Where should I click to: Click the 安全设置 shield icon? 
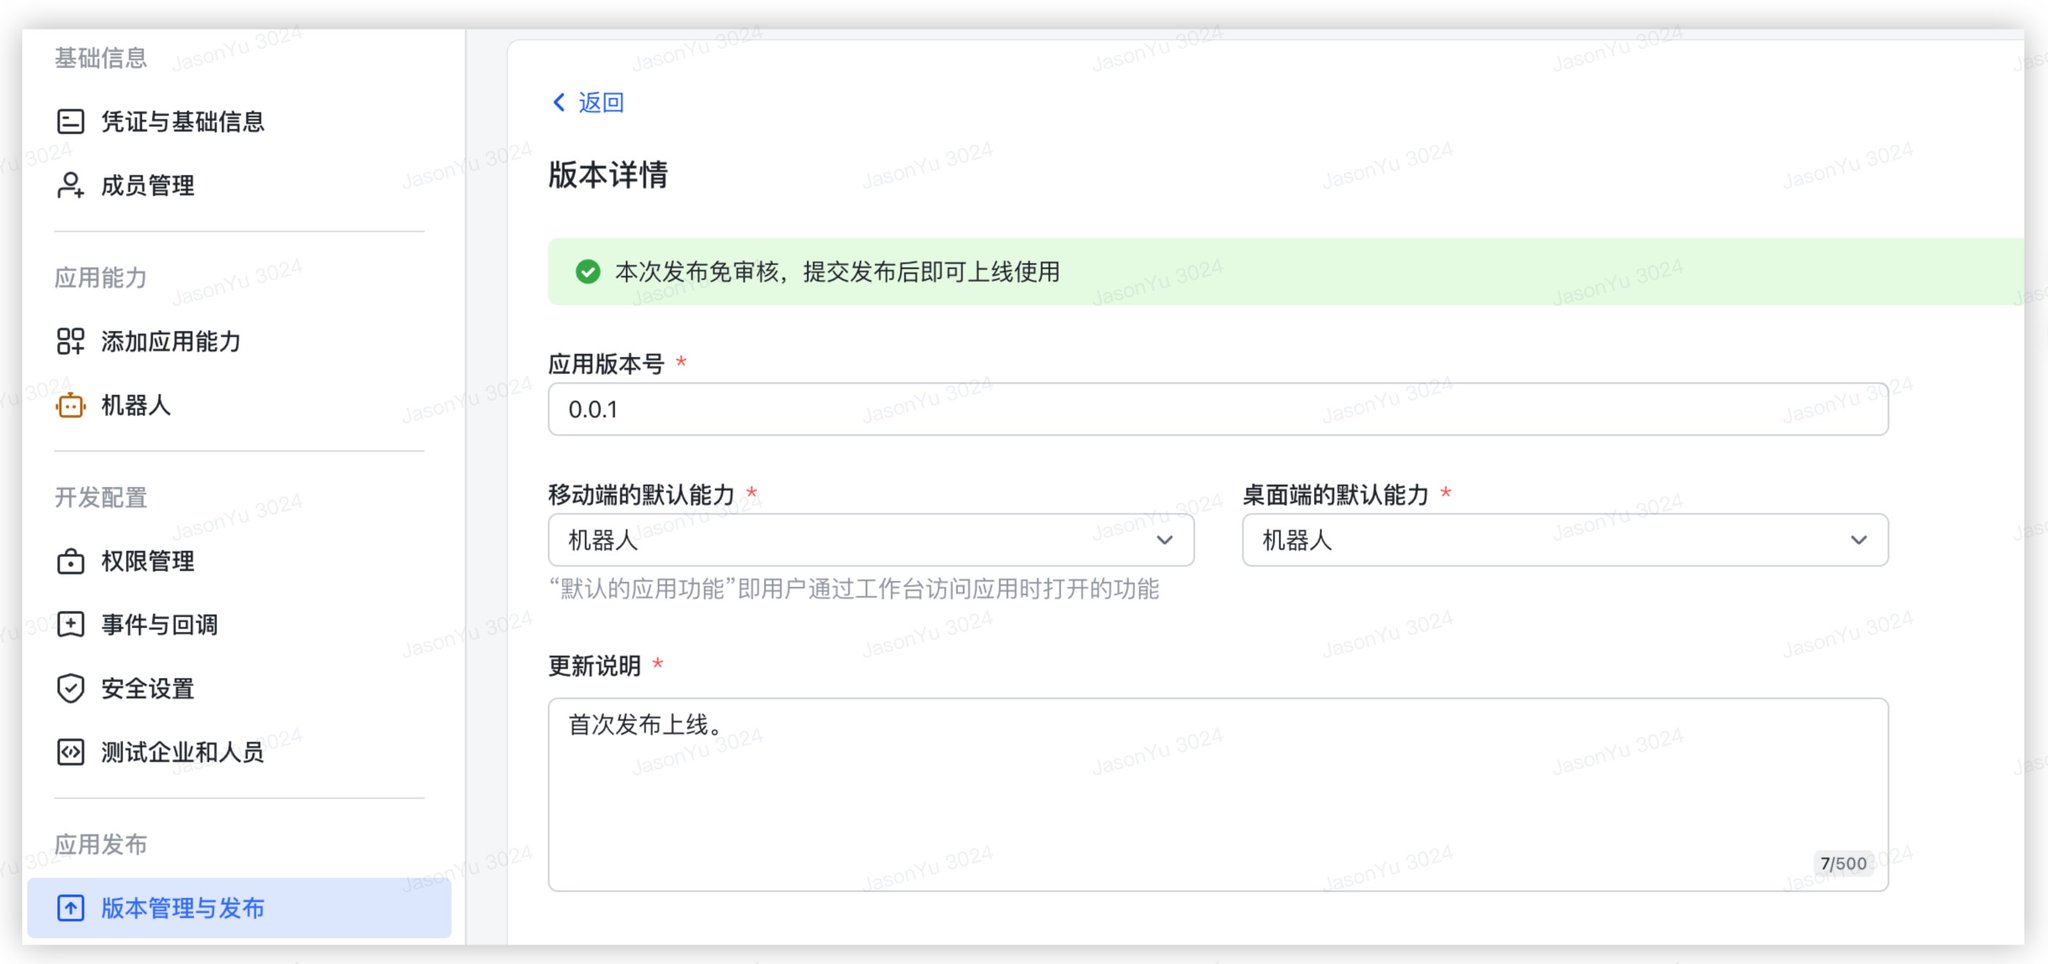[71, 688]
